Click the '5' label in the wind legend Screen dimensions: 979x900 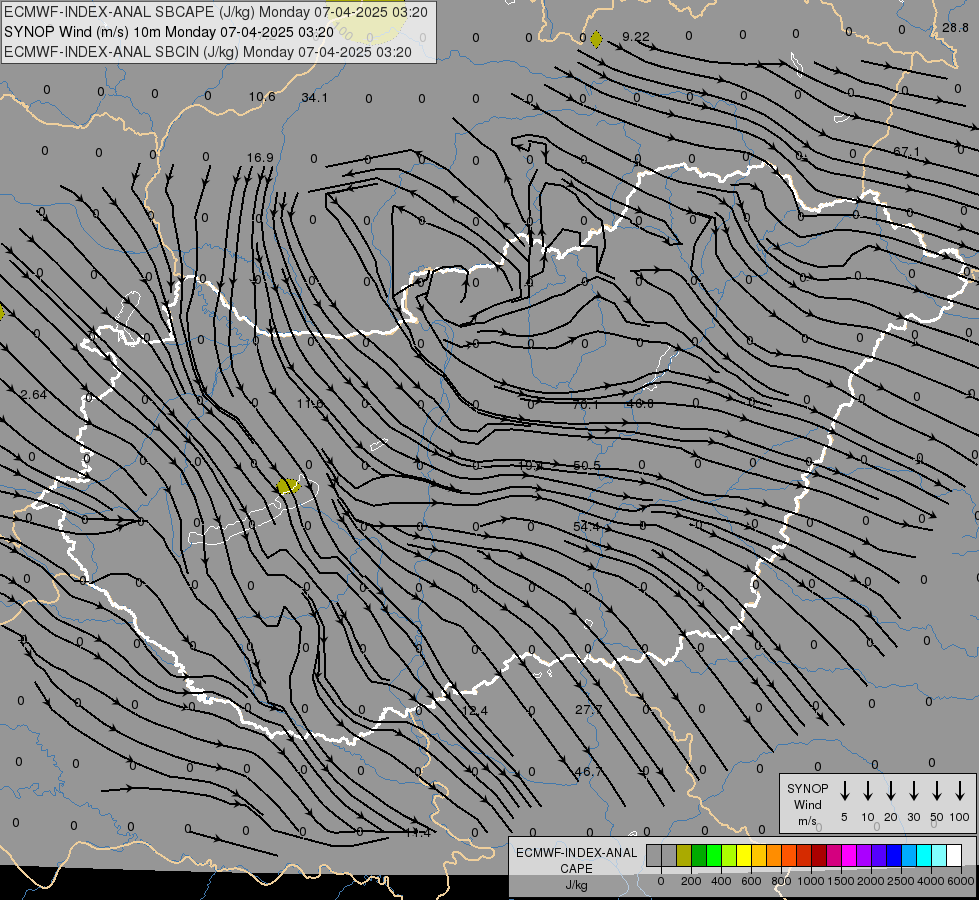pos(844,817)
